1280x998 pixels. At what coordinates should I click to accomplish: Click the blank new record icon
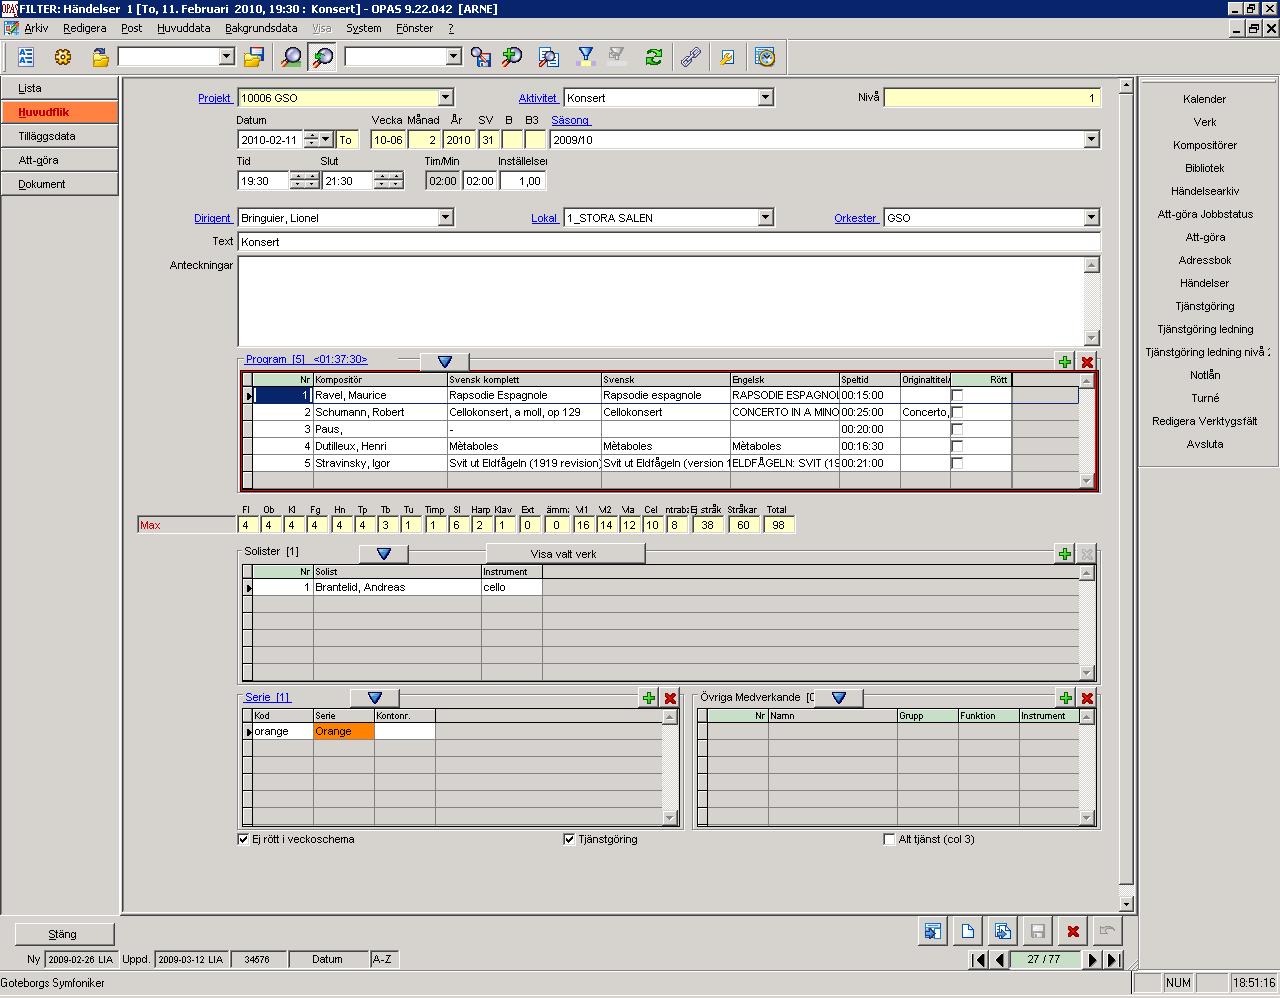click(967, 932)
